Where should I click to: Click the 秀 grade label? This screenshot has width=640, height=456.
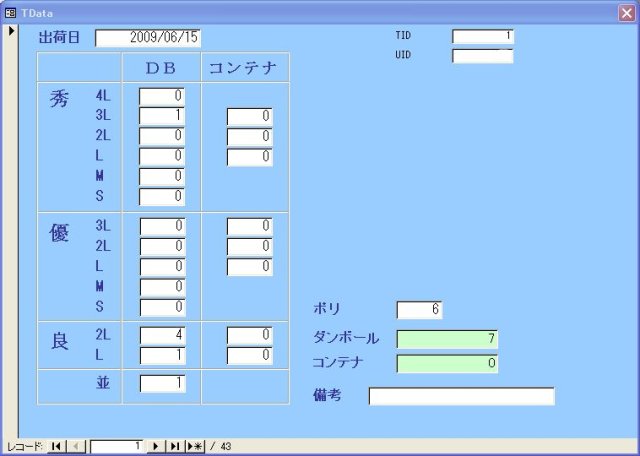coord(59,99)
